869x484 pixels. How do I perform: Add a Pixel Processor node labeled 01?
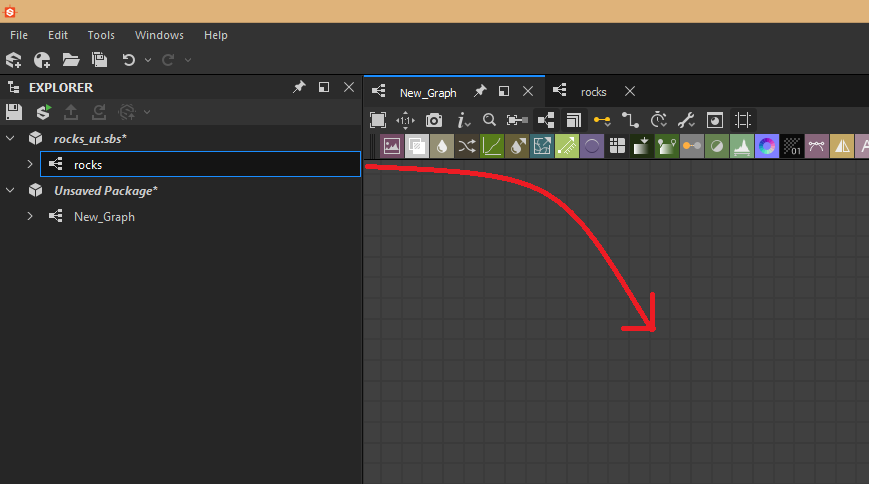(x=791, y=146)
